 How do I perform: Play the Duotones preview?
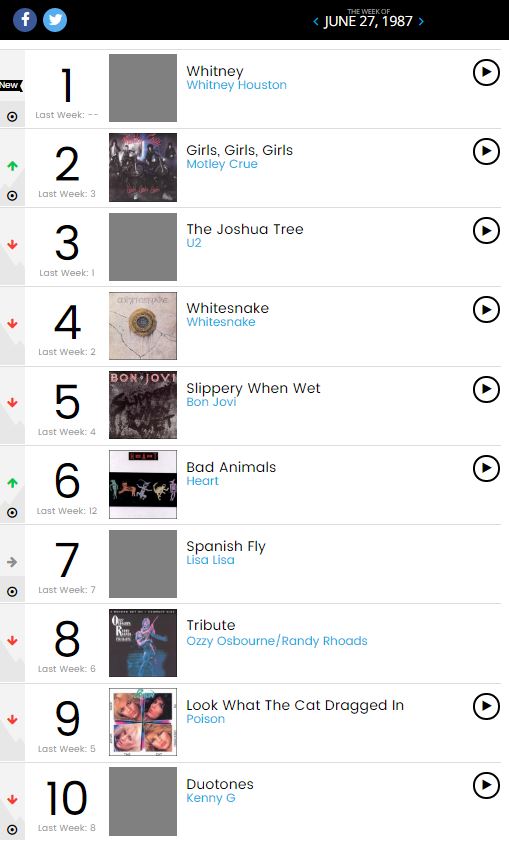point(486,785)
